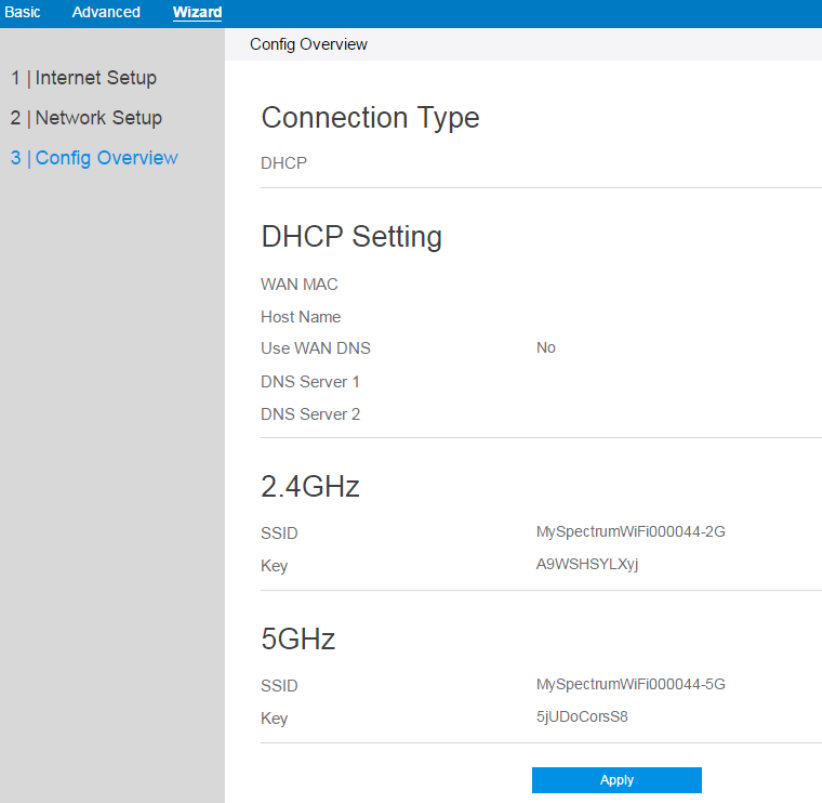Click the Host Name label
822x803 pixels.
point(300,317)
